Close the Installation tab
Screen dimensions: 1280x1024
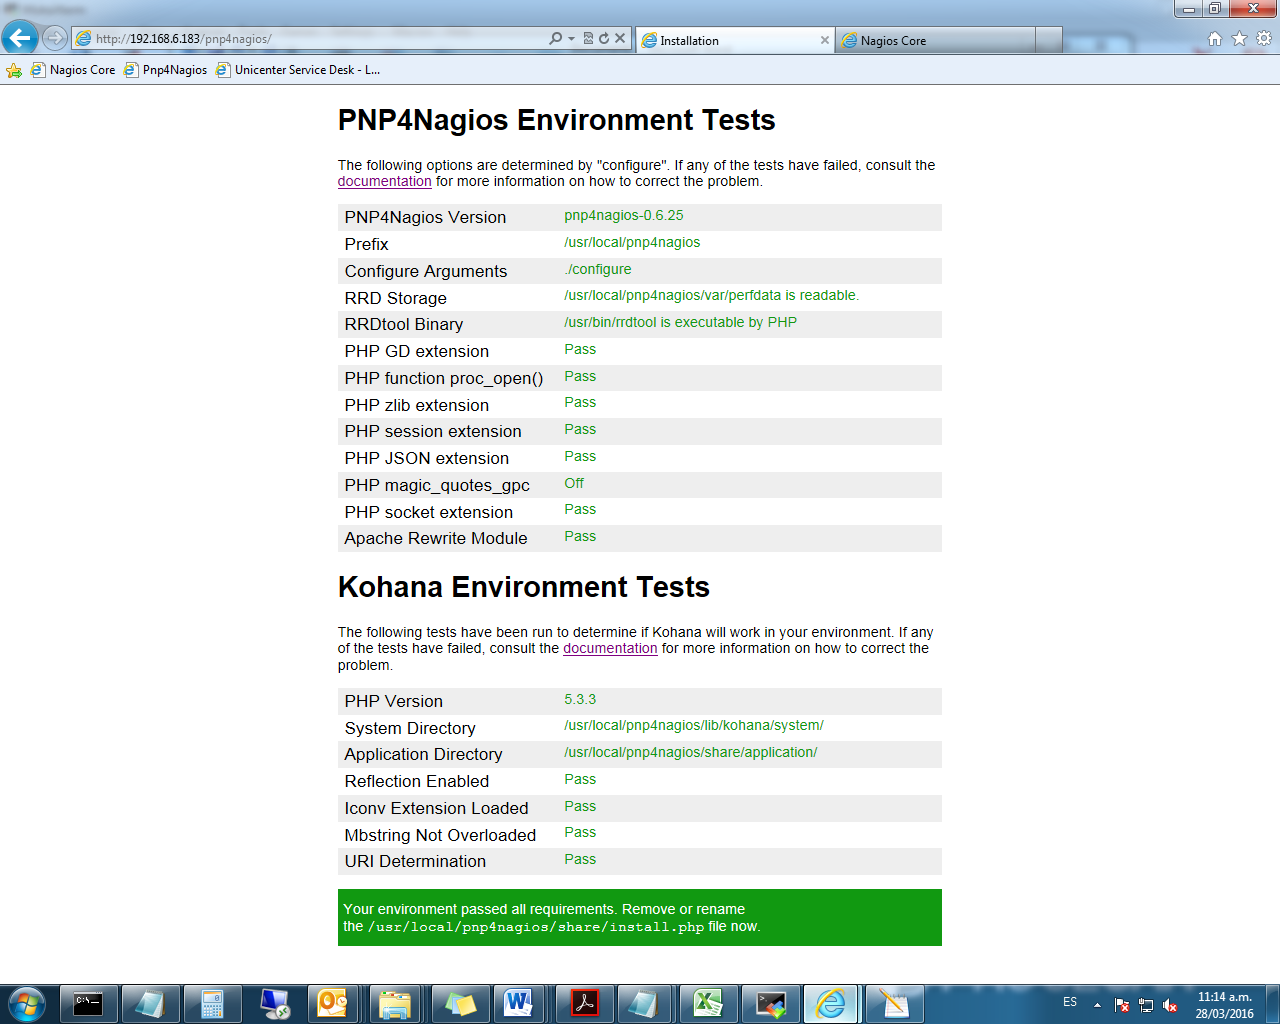click(825, 40)
